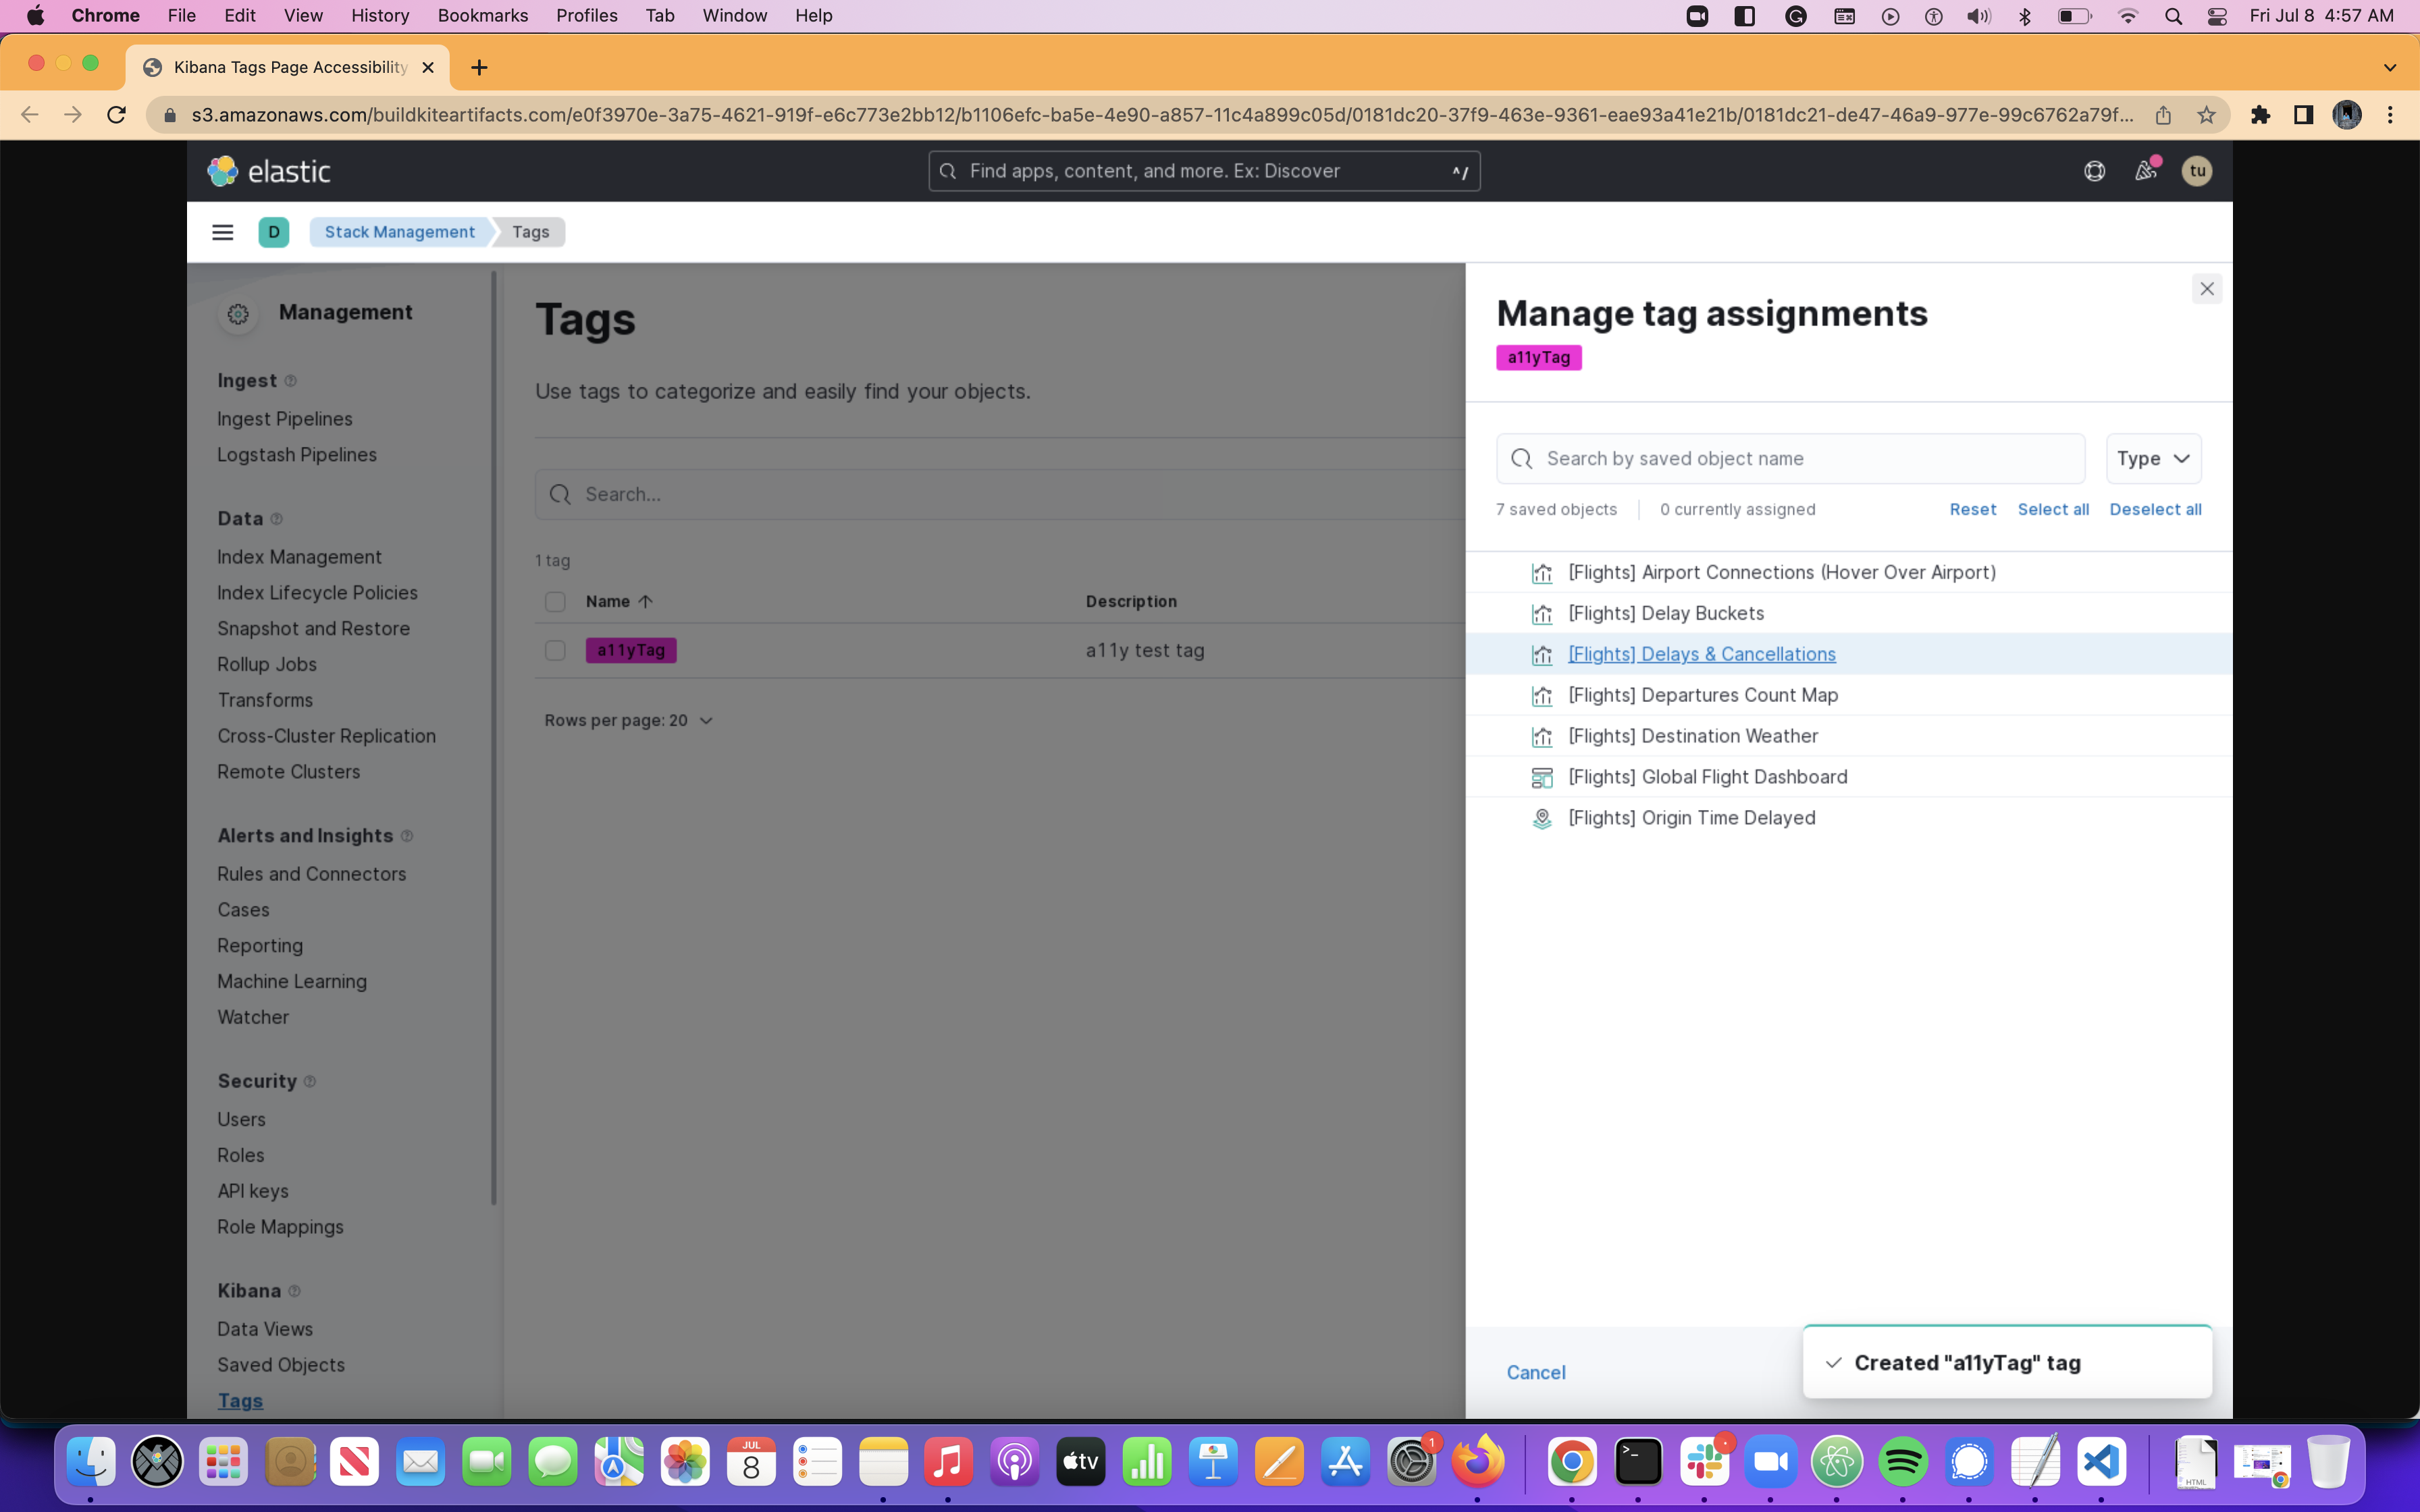Click the Lens icon beside [Flights] Delay Buckets

tap(1542, 613)
